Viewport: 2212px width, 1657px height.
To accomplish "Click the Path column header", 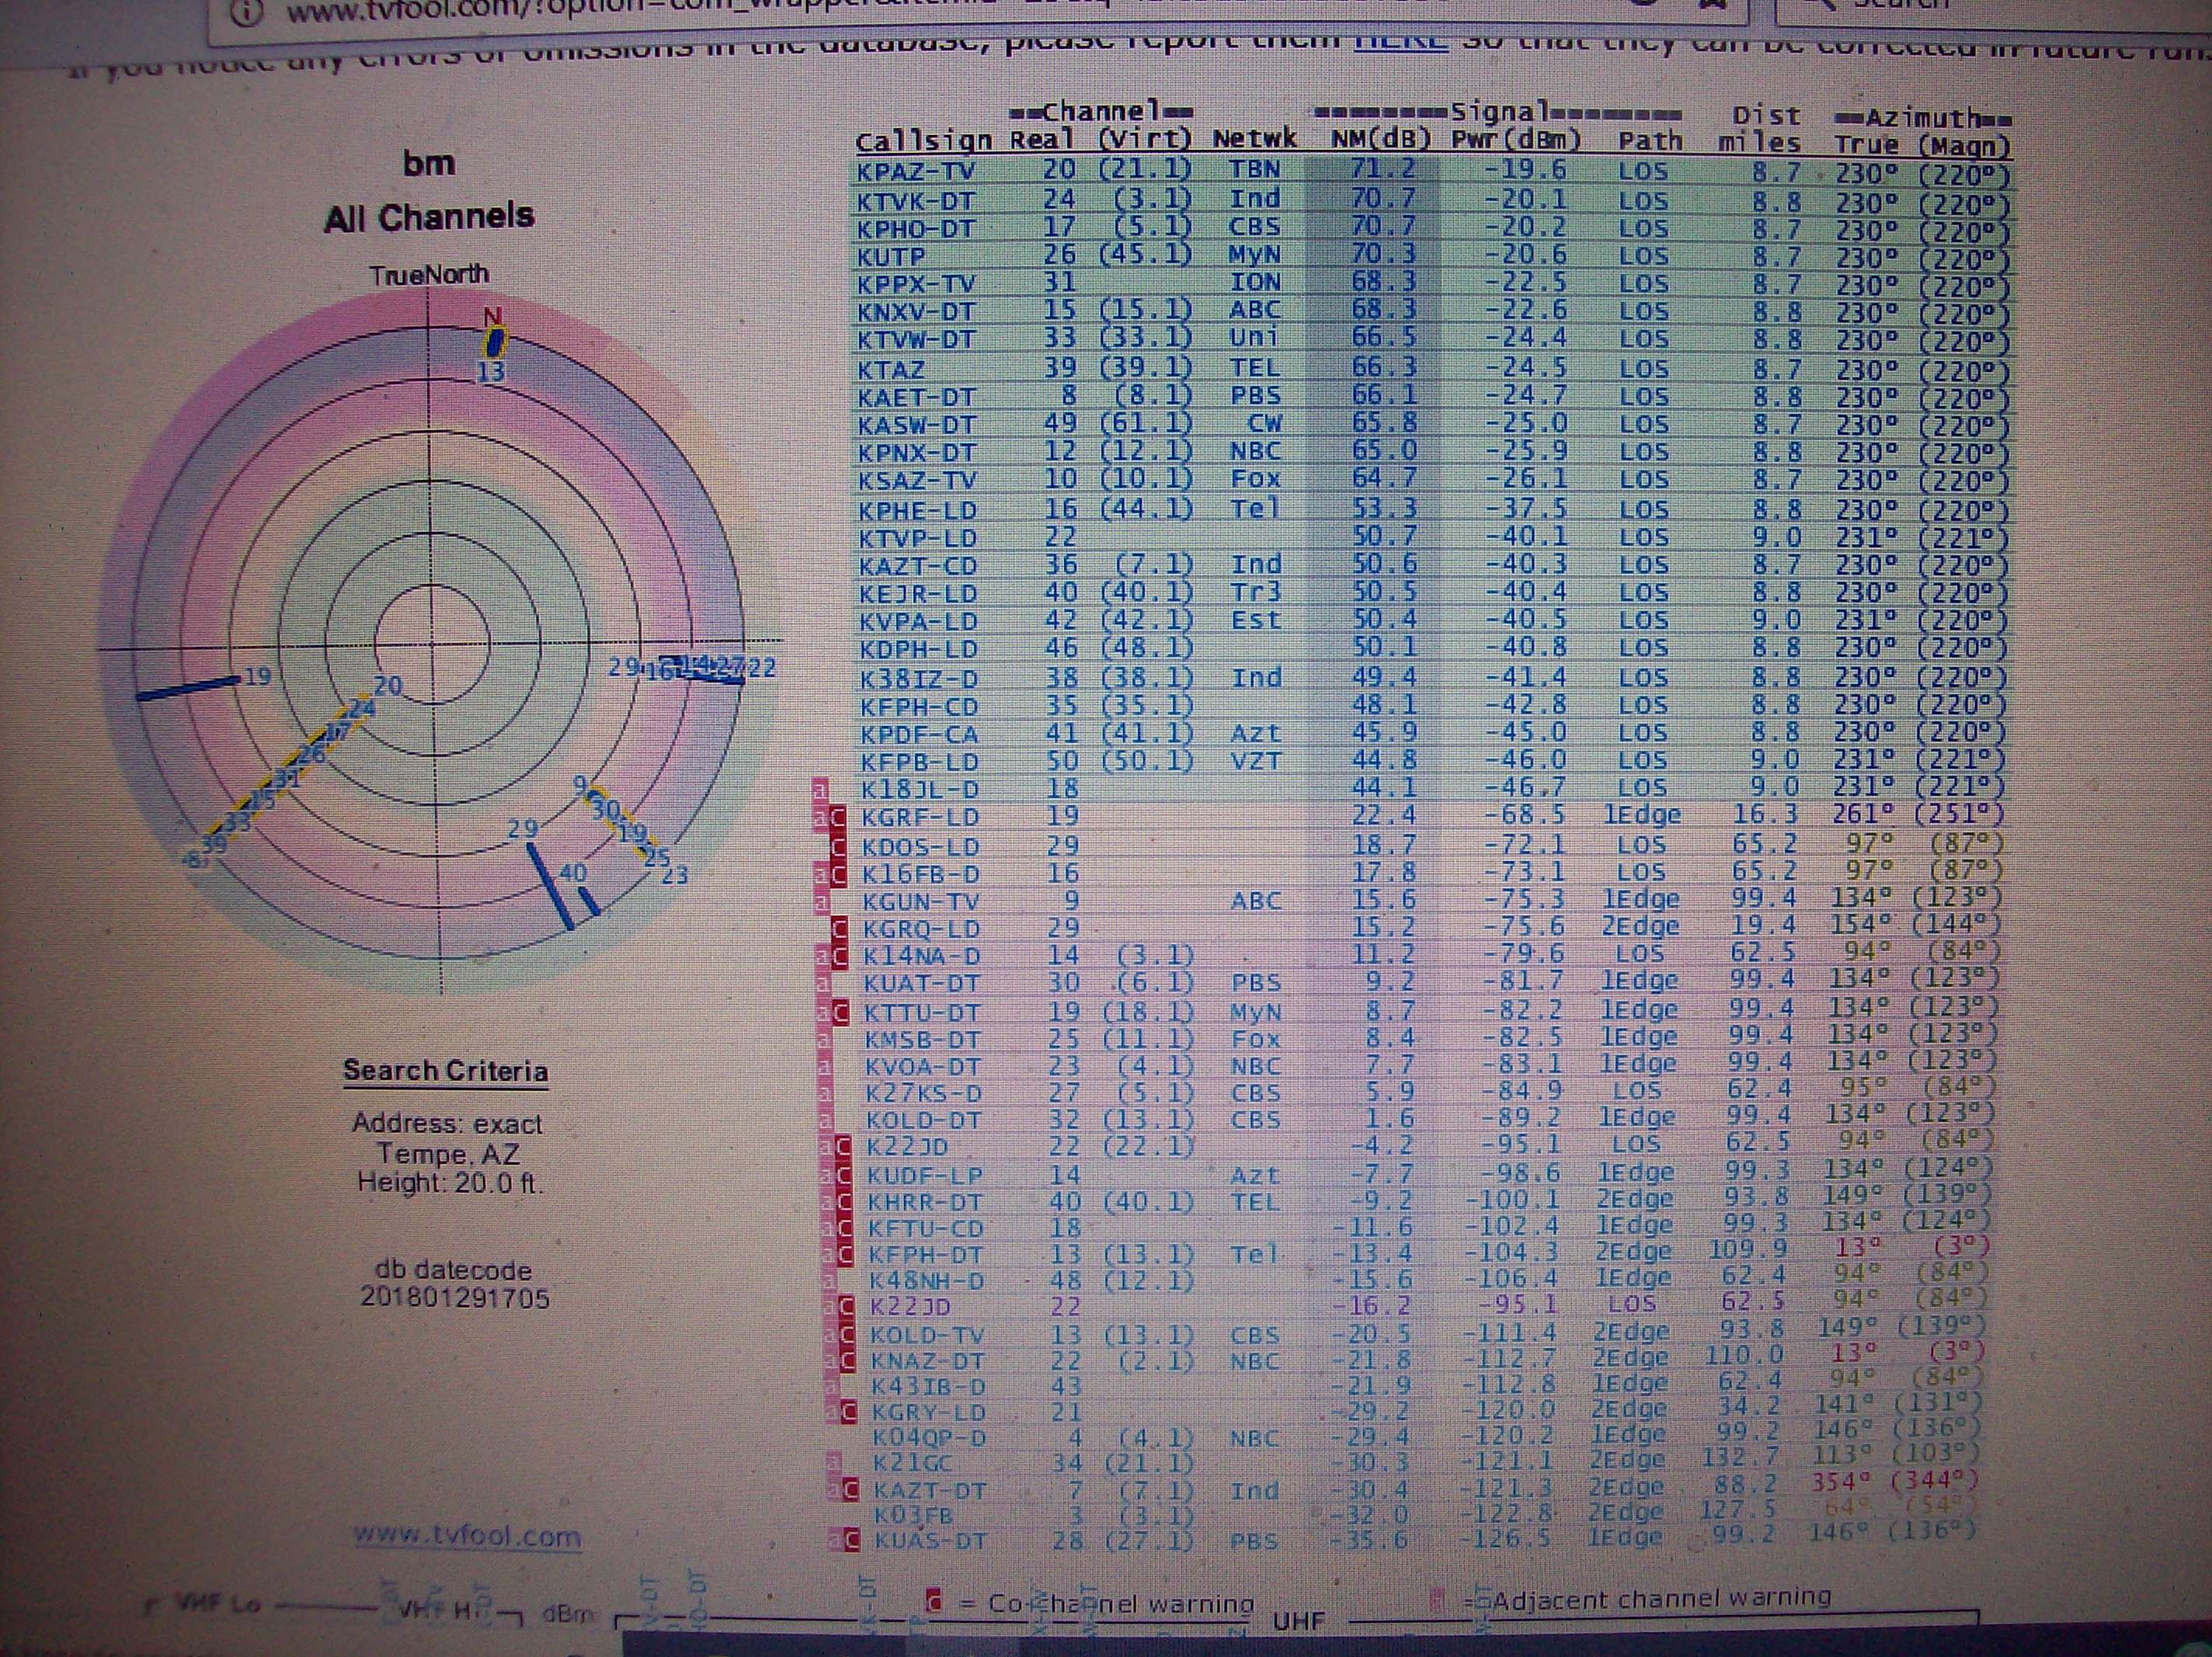I will tap(1651, 141).
